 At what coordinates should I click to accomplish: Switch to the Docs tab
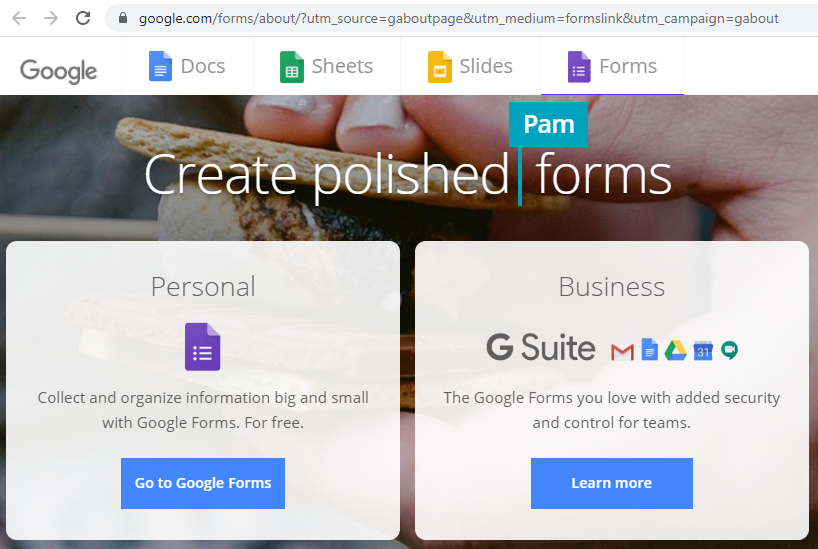click(187, 67)
